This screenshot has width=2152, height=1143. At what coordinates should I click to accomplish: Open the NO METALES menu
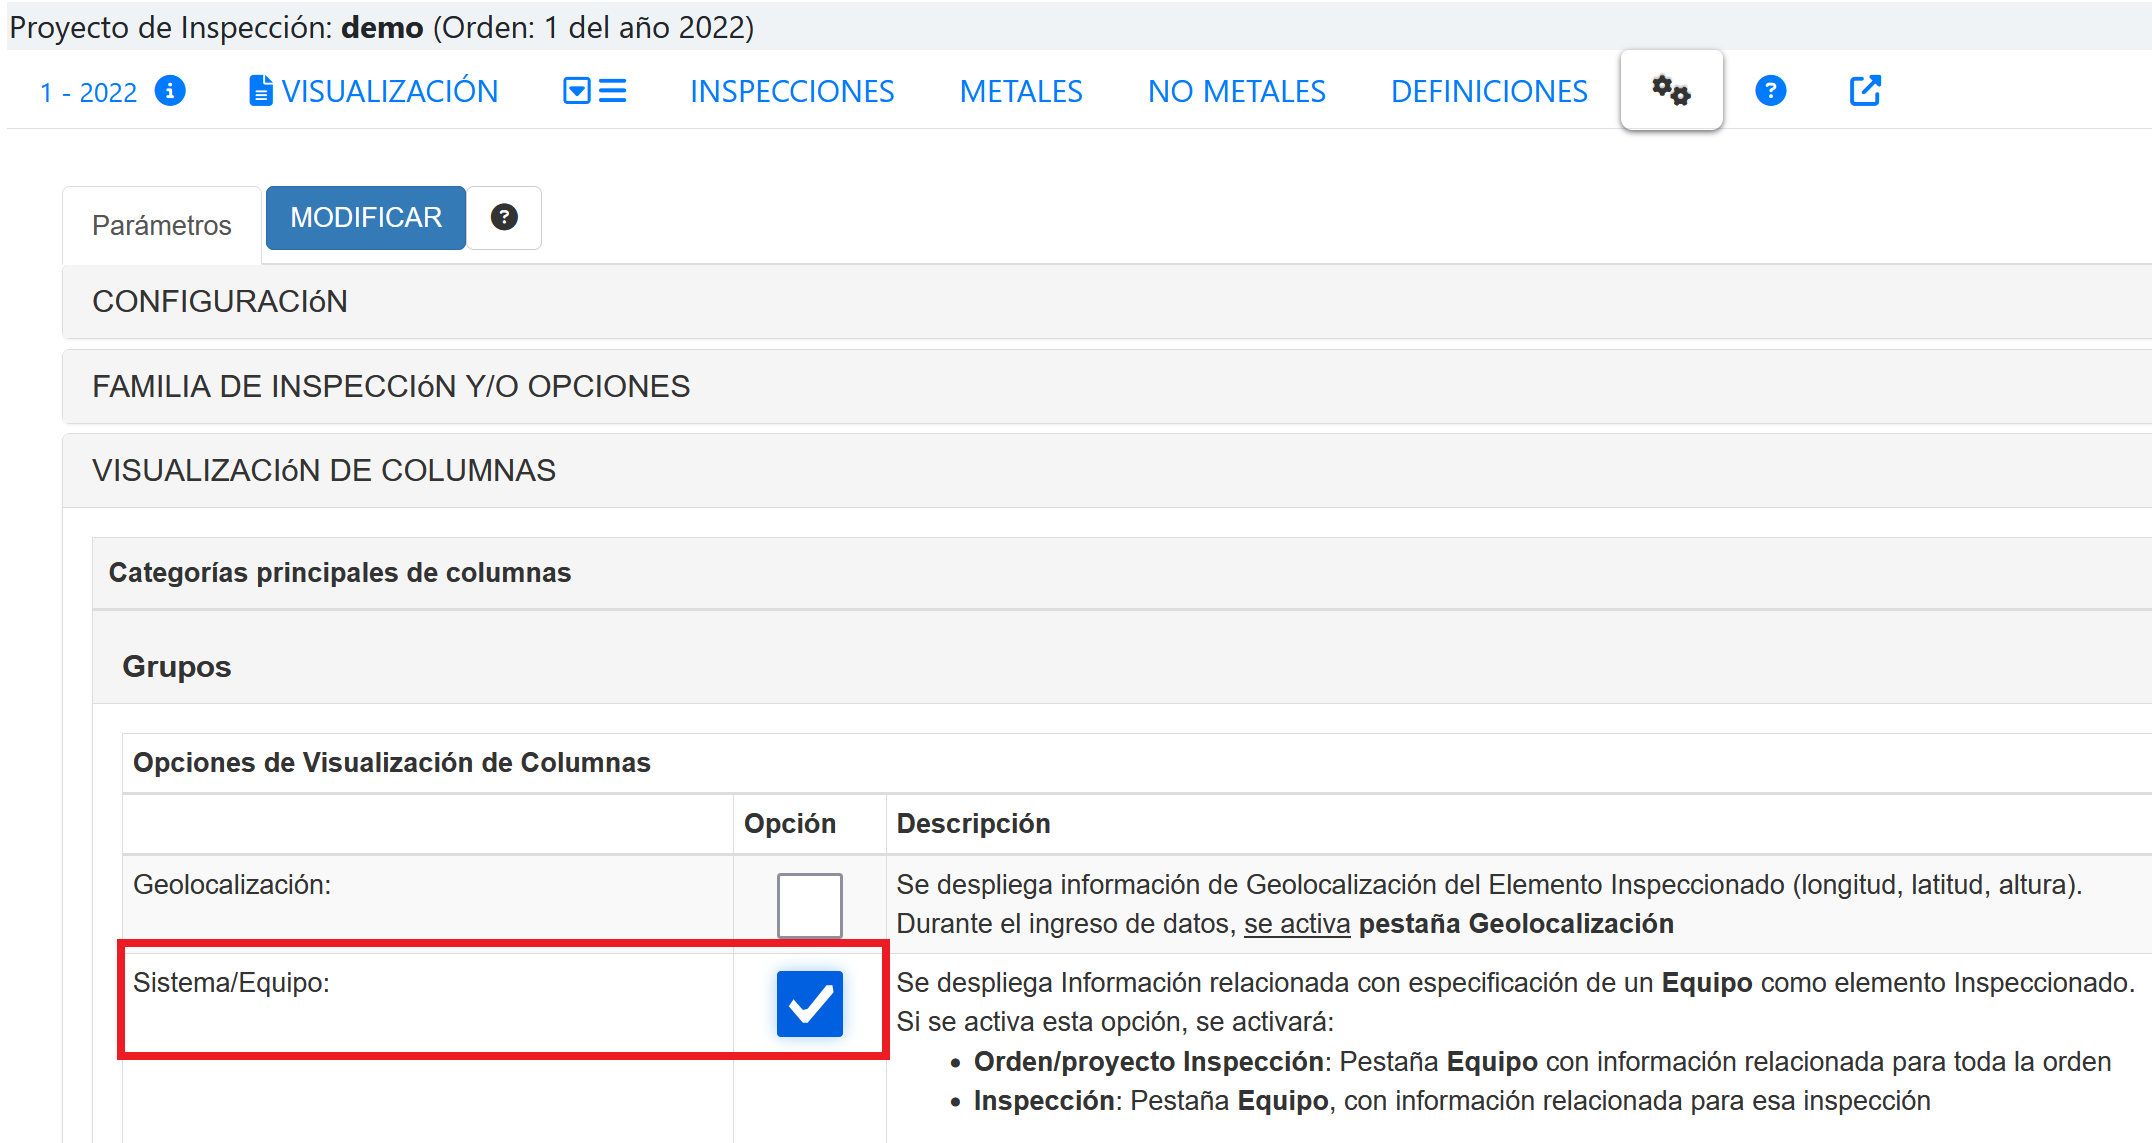pos(1236,91)
